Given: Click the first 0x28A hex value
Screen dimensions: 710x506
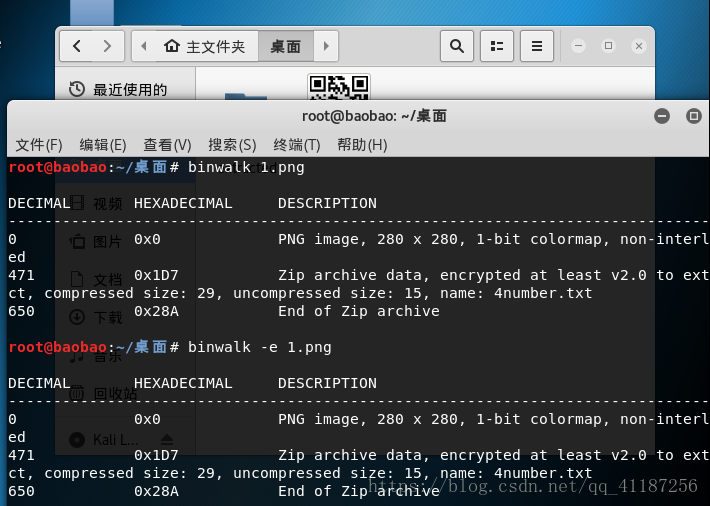Looking at the screenshot, I should coord(156,311).
